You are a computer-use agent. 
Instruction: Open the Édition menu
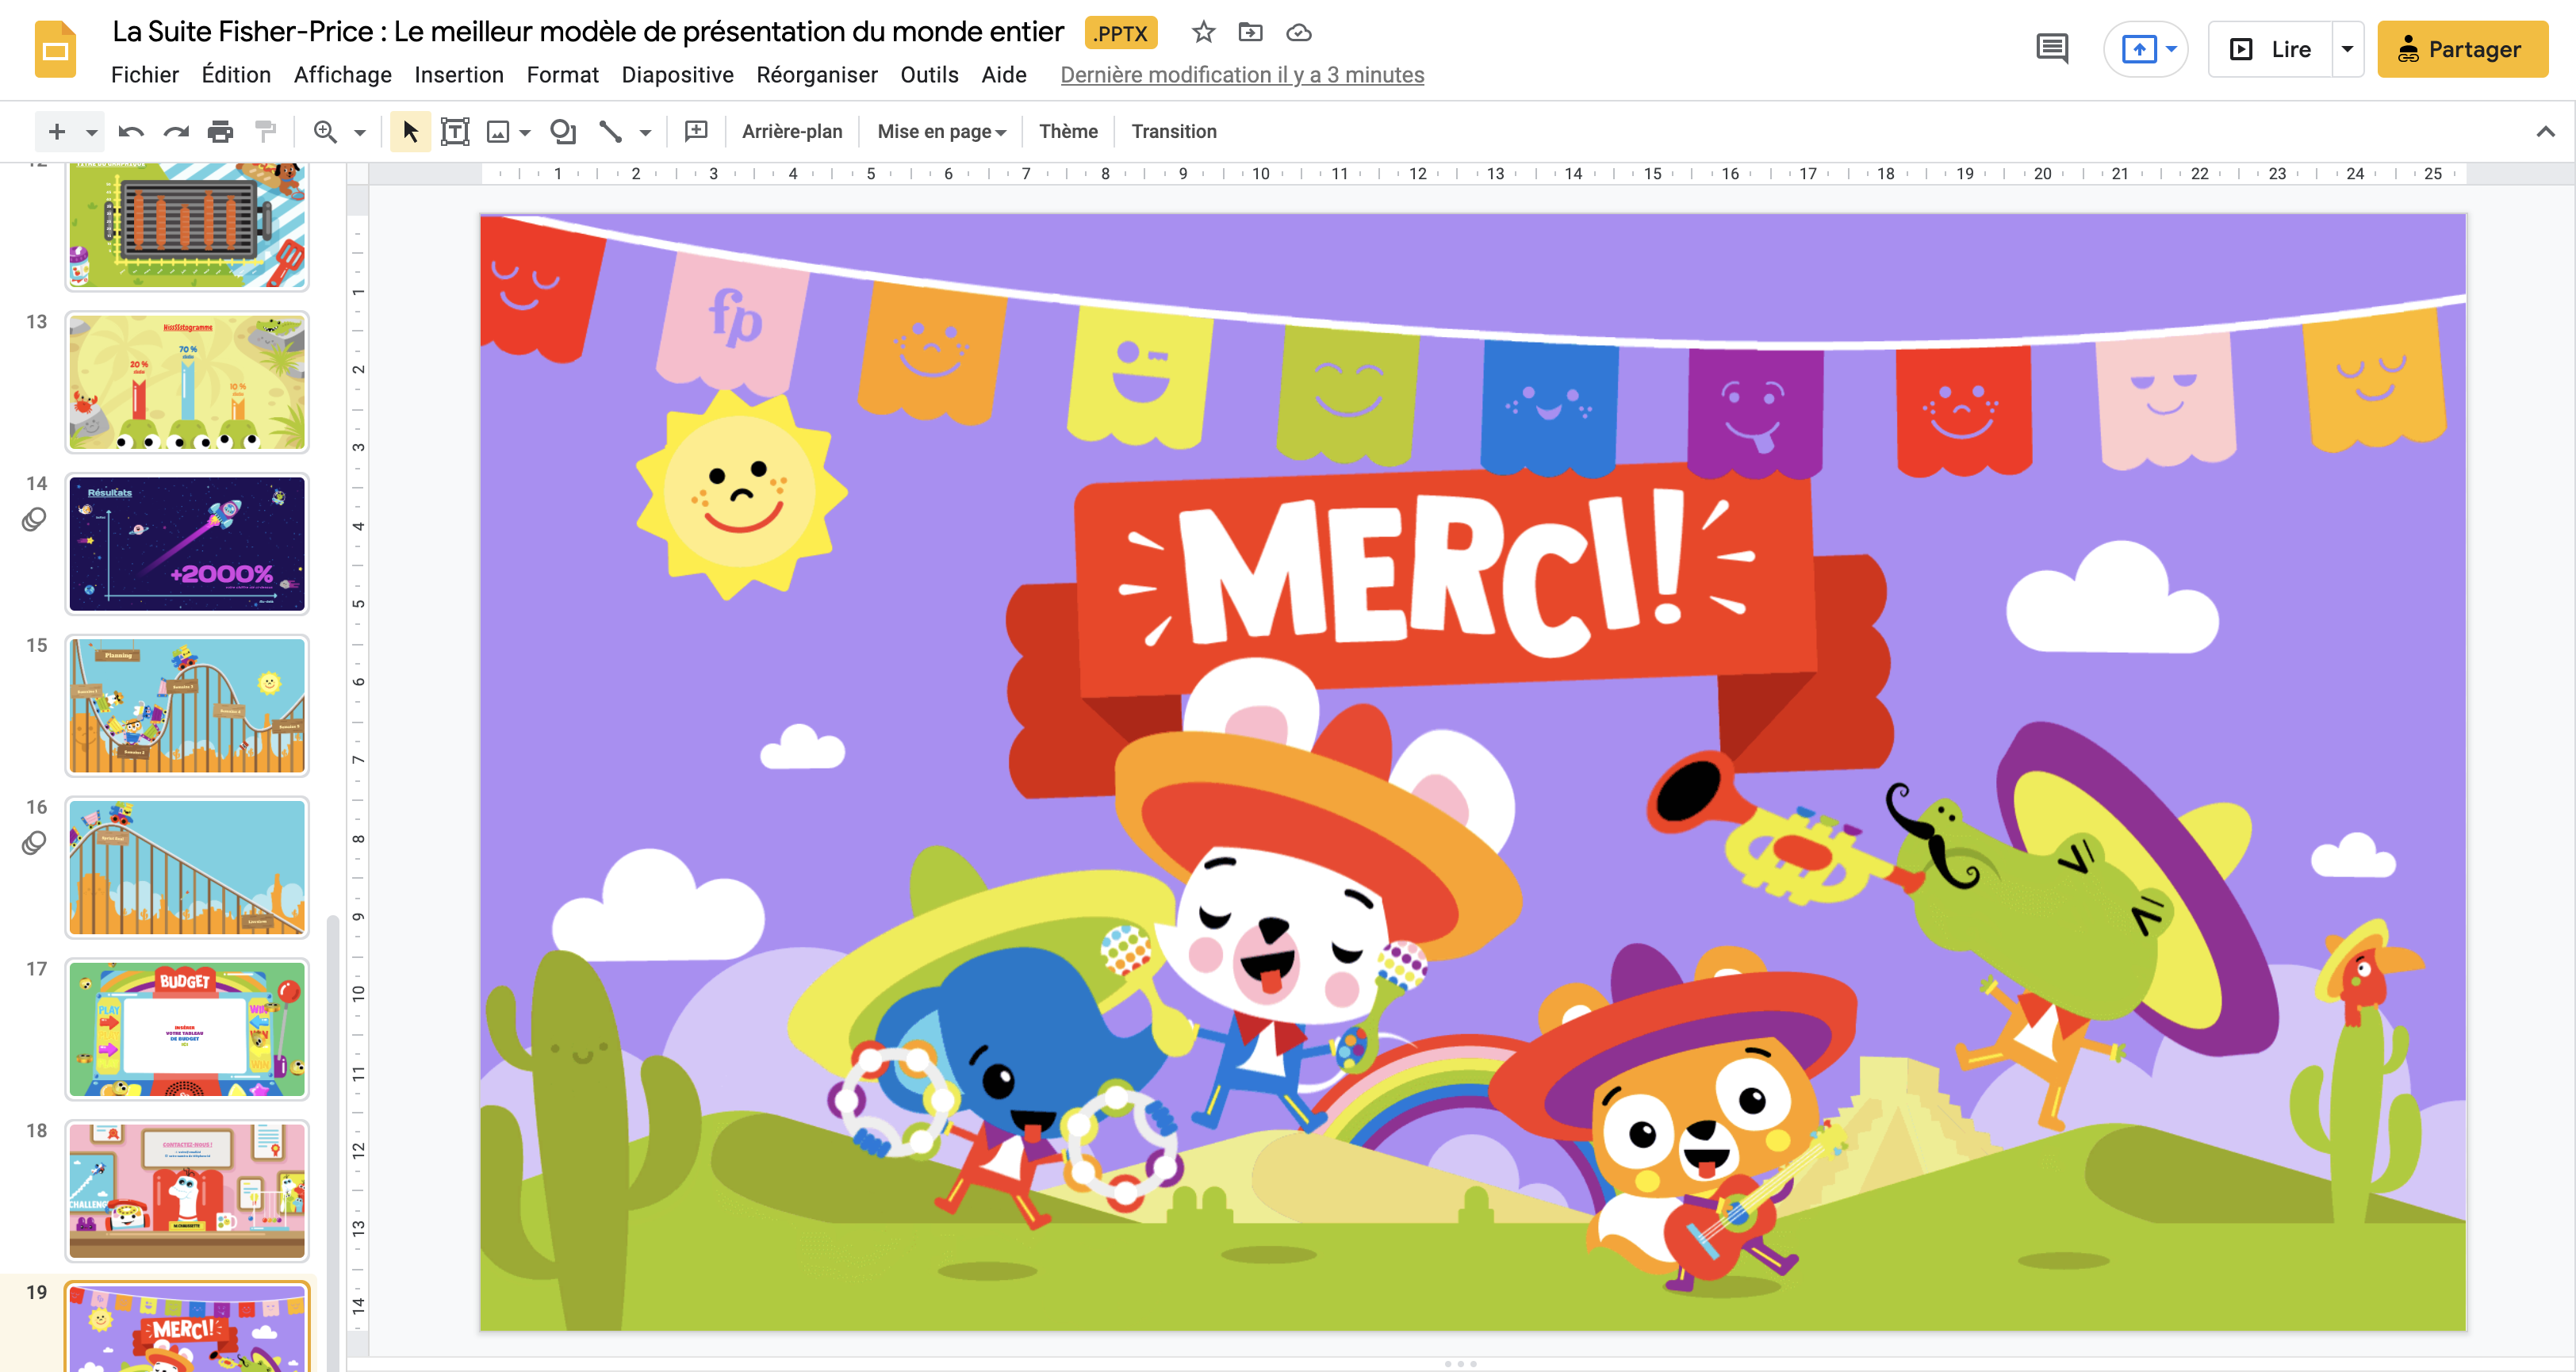click(236, 75)
